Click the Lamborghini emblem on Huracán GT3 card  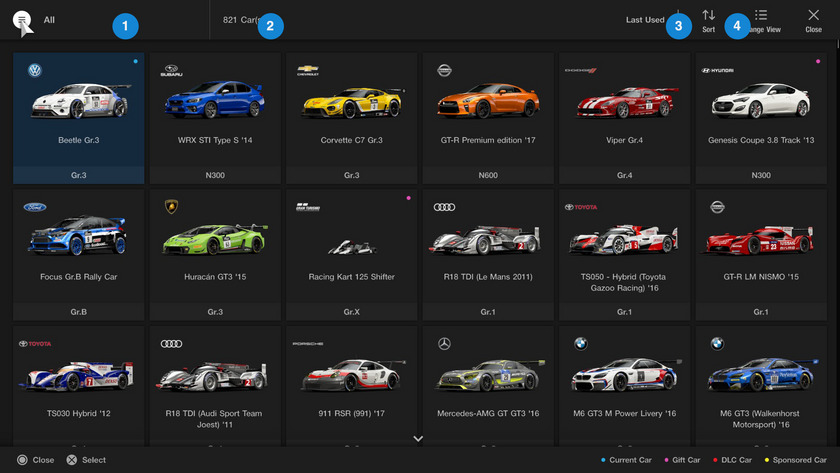[170, 207]
